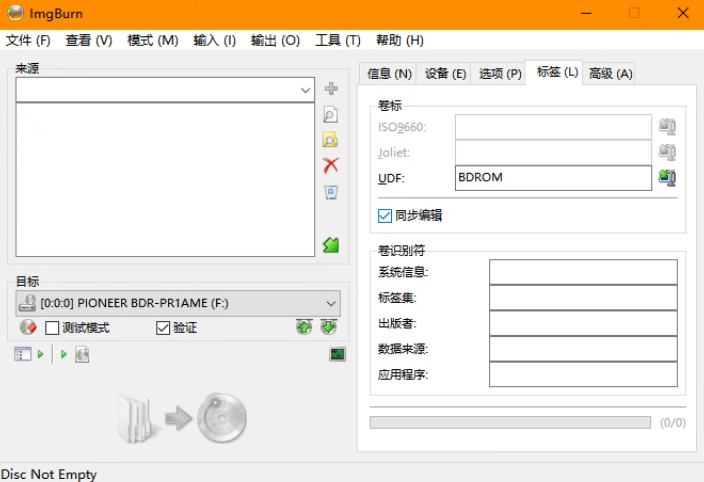
Task: Click the green Disc Layout Editor icon
Action: click(331, 245)
